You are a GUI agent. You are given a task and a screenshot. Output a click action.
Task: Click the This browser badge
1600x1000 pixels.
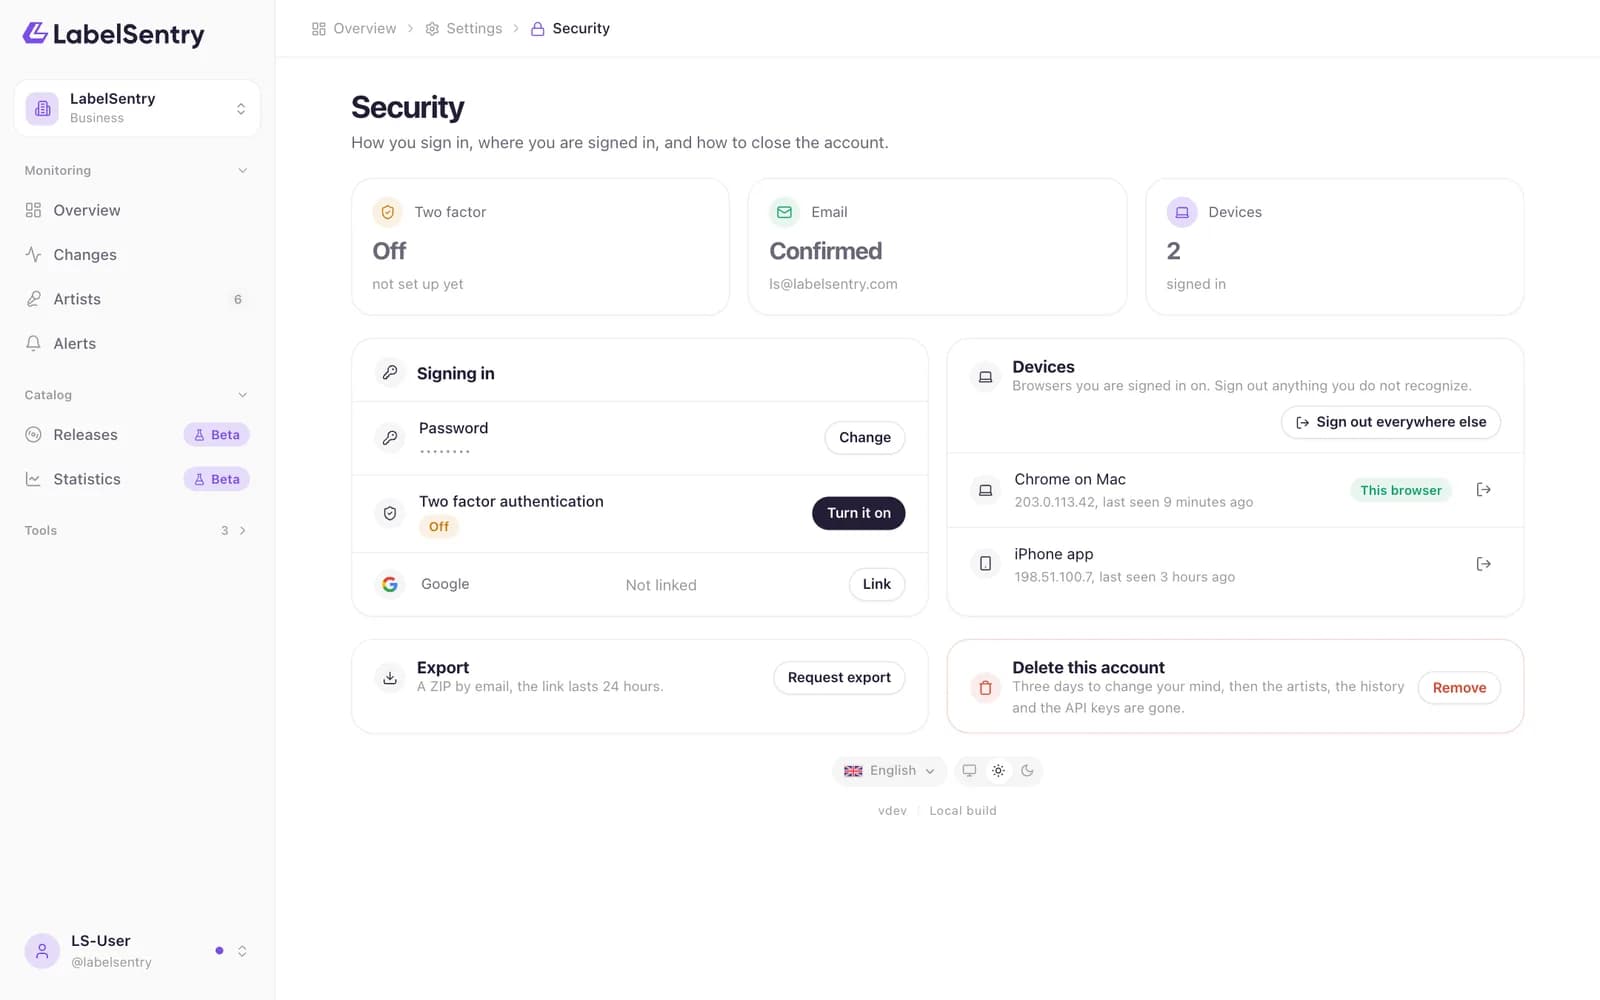click(x=1401, y=490)
